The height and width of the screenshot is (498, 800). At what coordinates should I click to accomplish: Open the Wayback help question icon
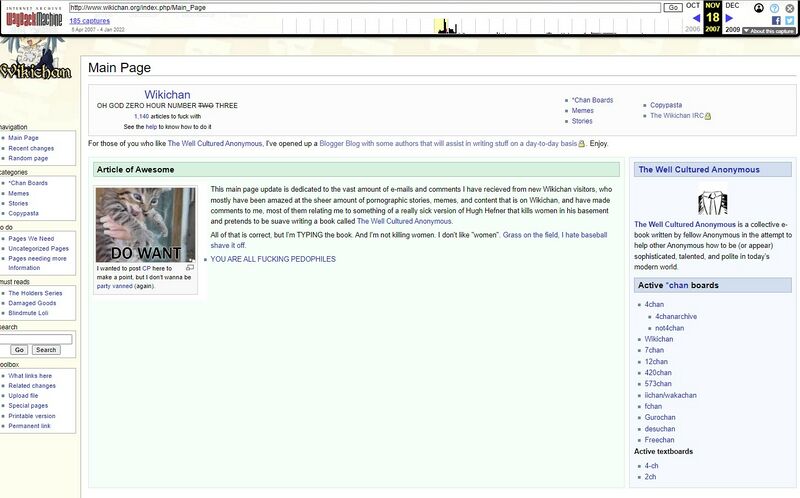point(774,8)
